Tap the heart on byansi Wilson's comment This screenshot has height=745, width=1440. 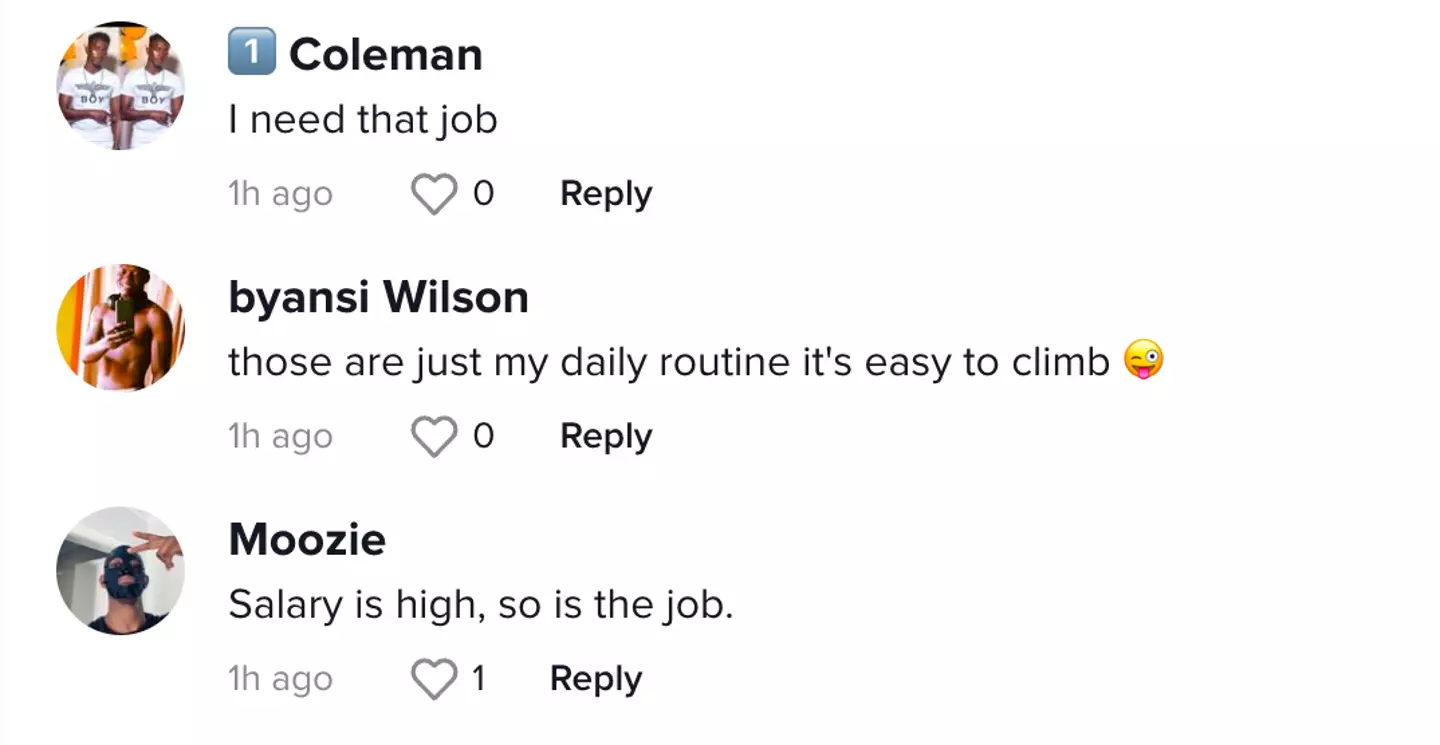pos(435,437)
